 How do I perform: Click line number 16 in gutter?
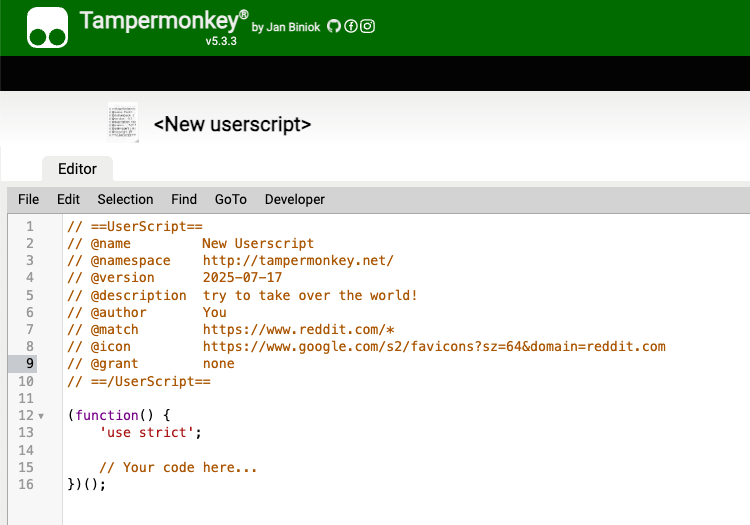pos(26,484)
